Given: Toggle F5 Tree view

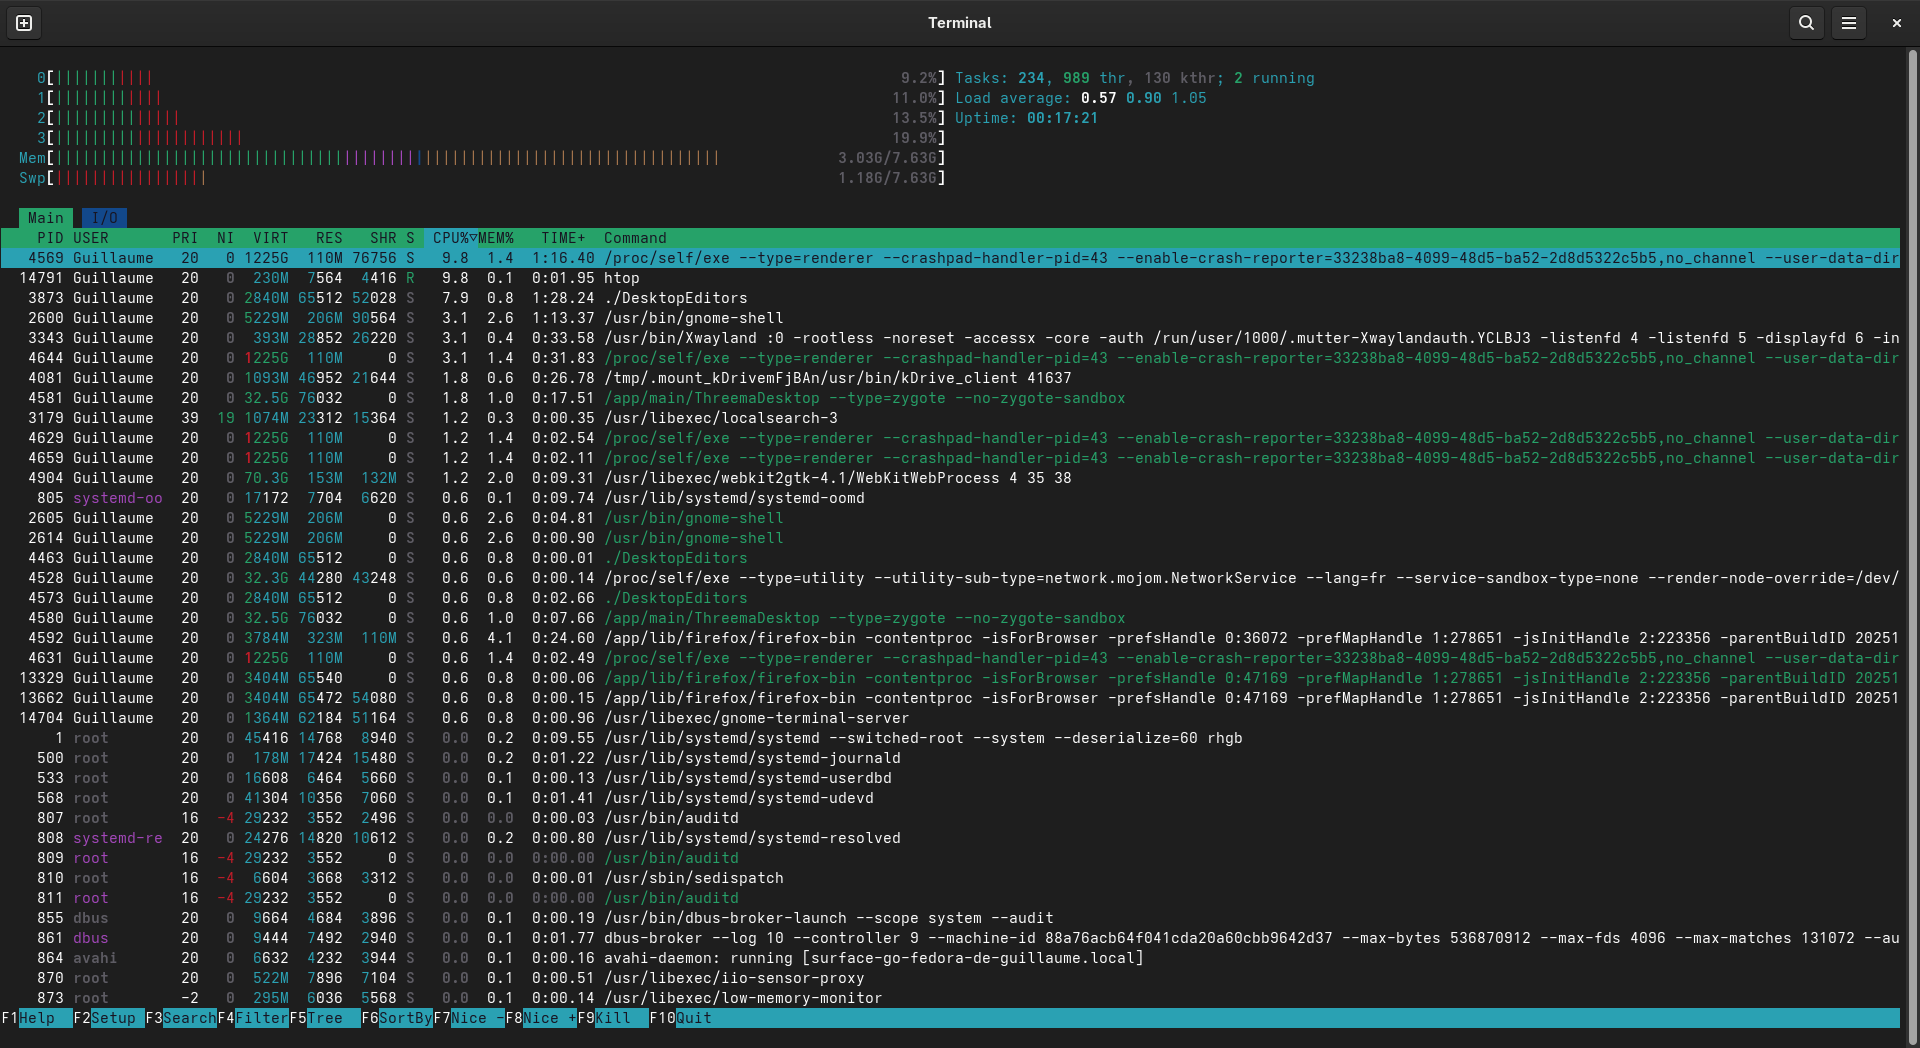Looking at the screenshot, I should click(324, 1018).
